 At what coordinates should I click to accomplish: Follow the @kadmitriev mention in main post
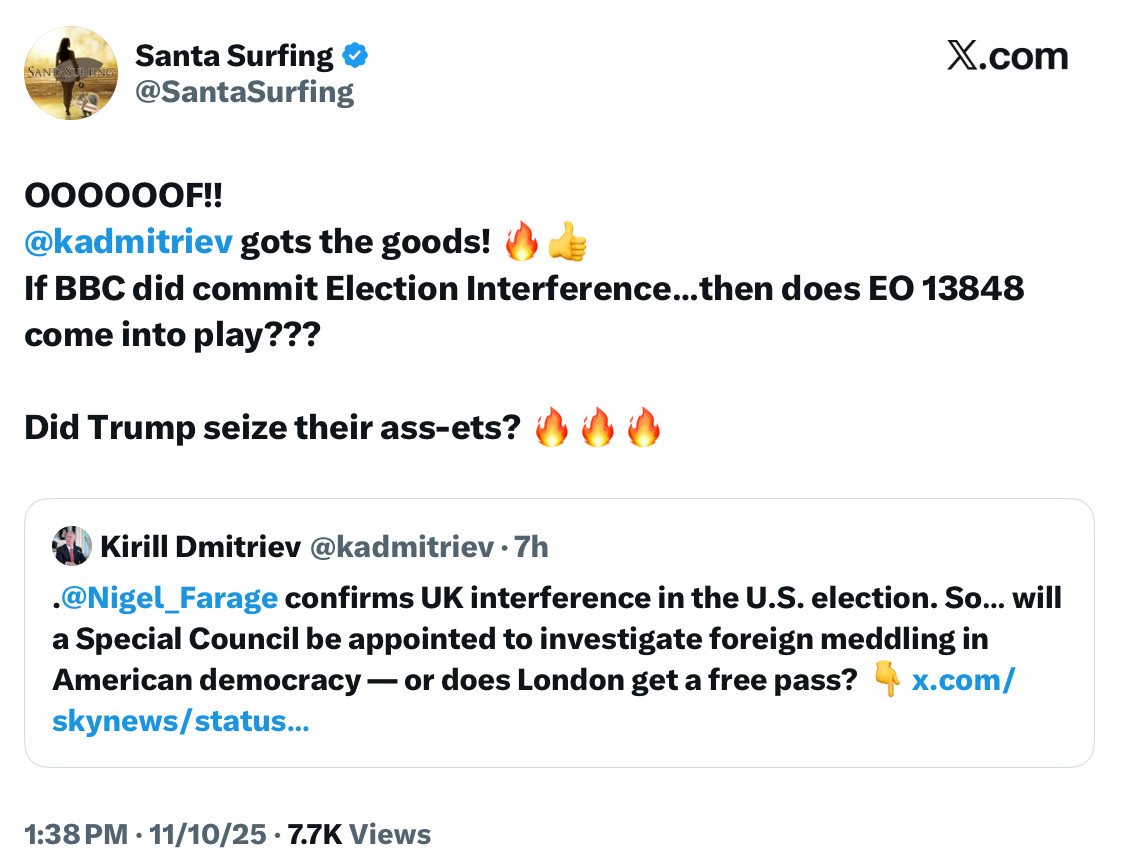tap(127, 242)
